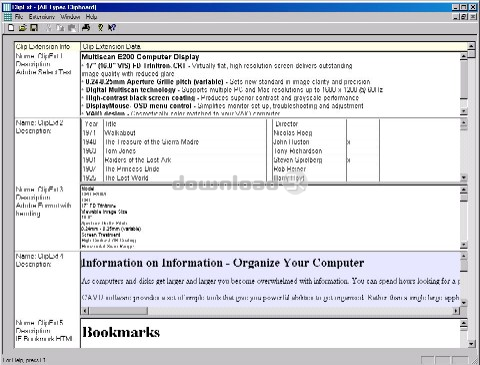Click the Open folder toolbar icon

pos(22,28)
